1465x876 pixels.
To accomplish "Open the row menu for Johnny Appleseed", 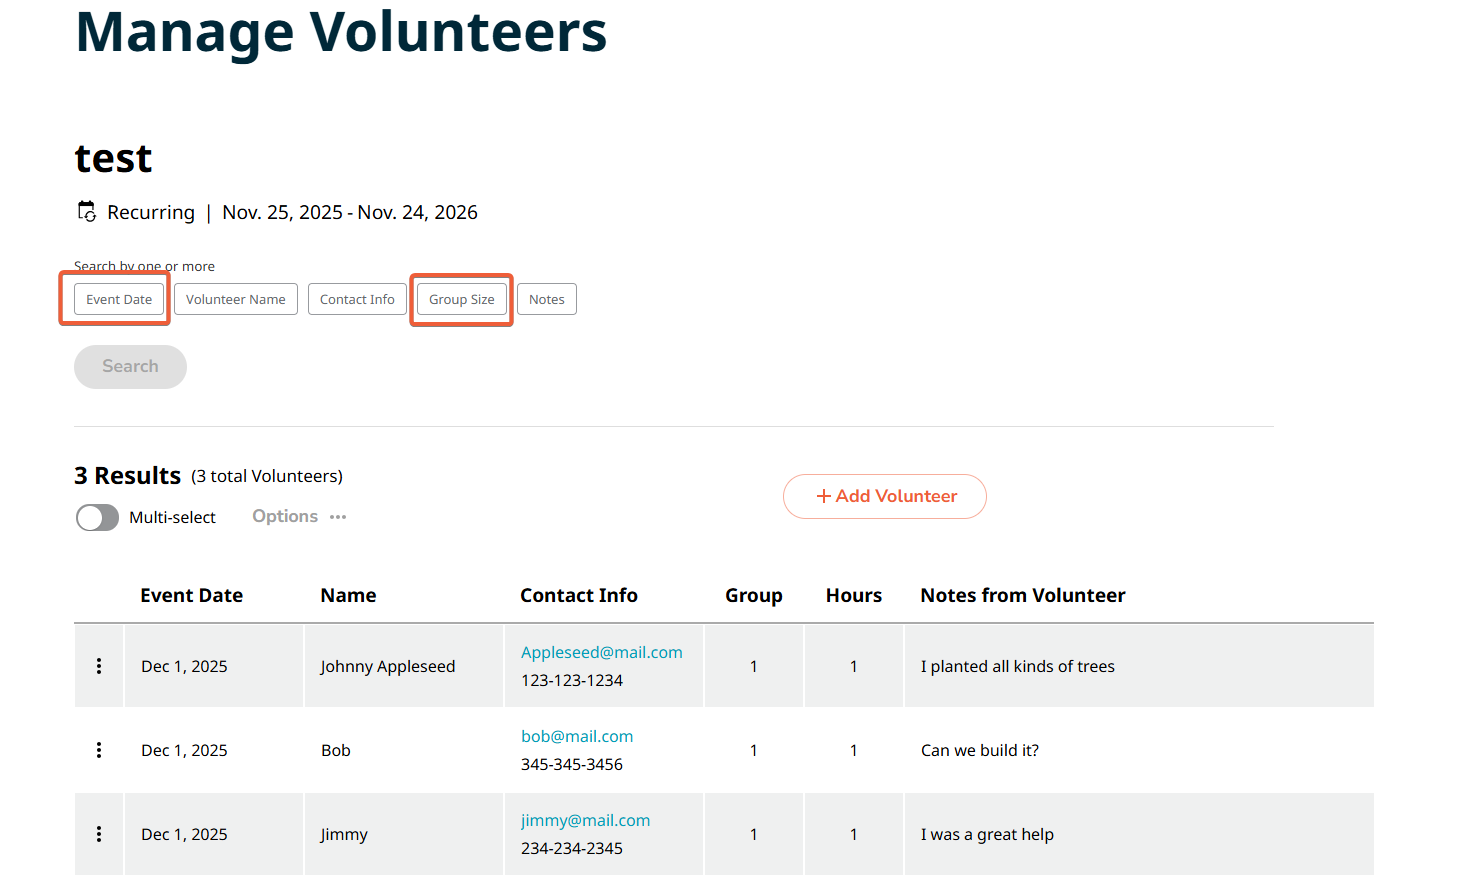I will [99, 666].
